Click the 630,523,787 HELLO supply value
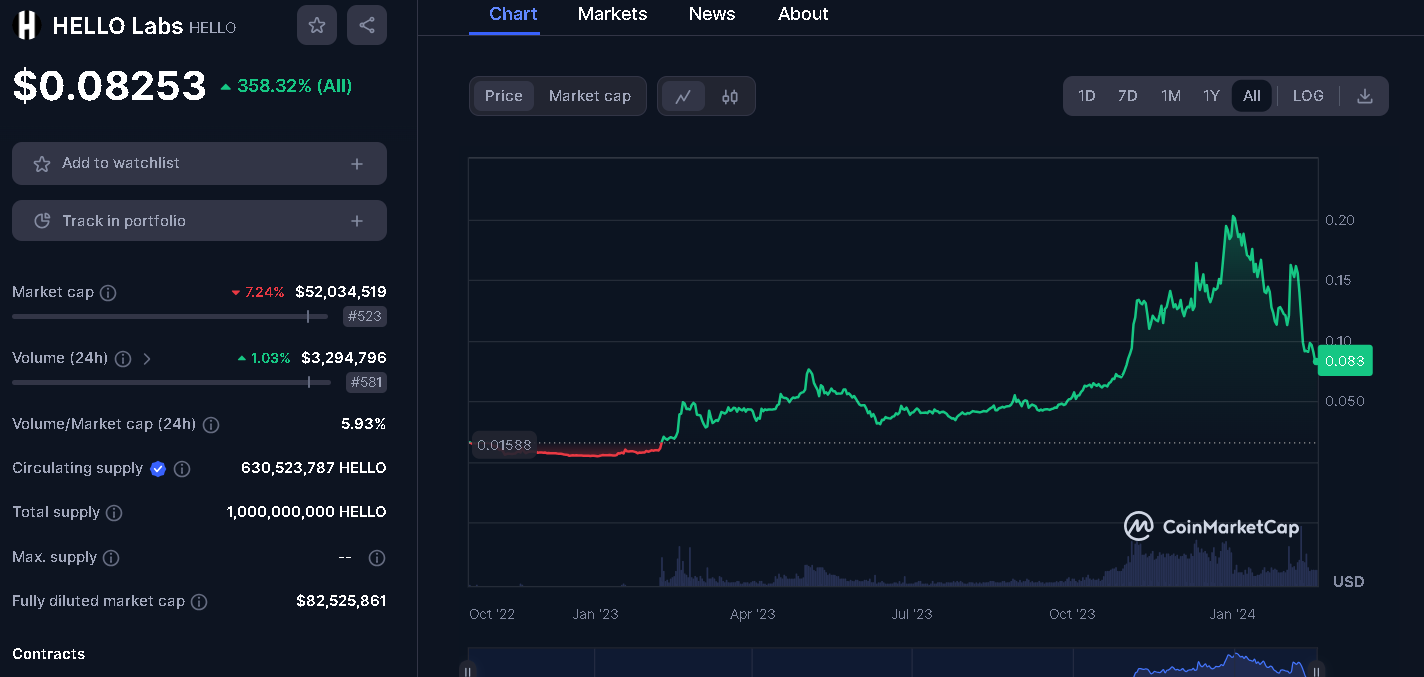Image resolution: width=1424 pixels, height=677 pixels. point(314,468)
